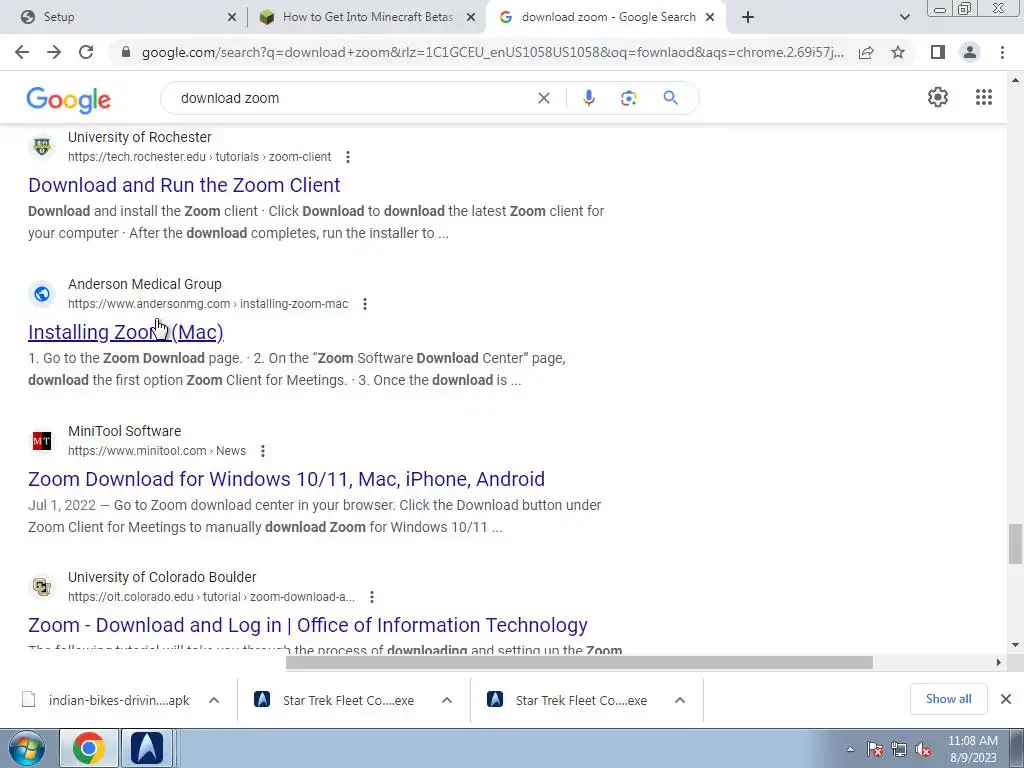Expand options for first Star Trek Fleet download

coord(447,700)
